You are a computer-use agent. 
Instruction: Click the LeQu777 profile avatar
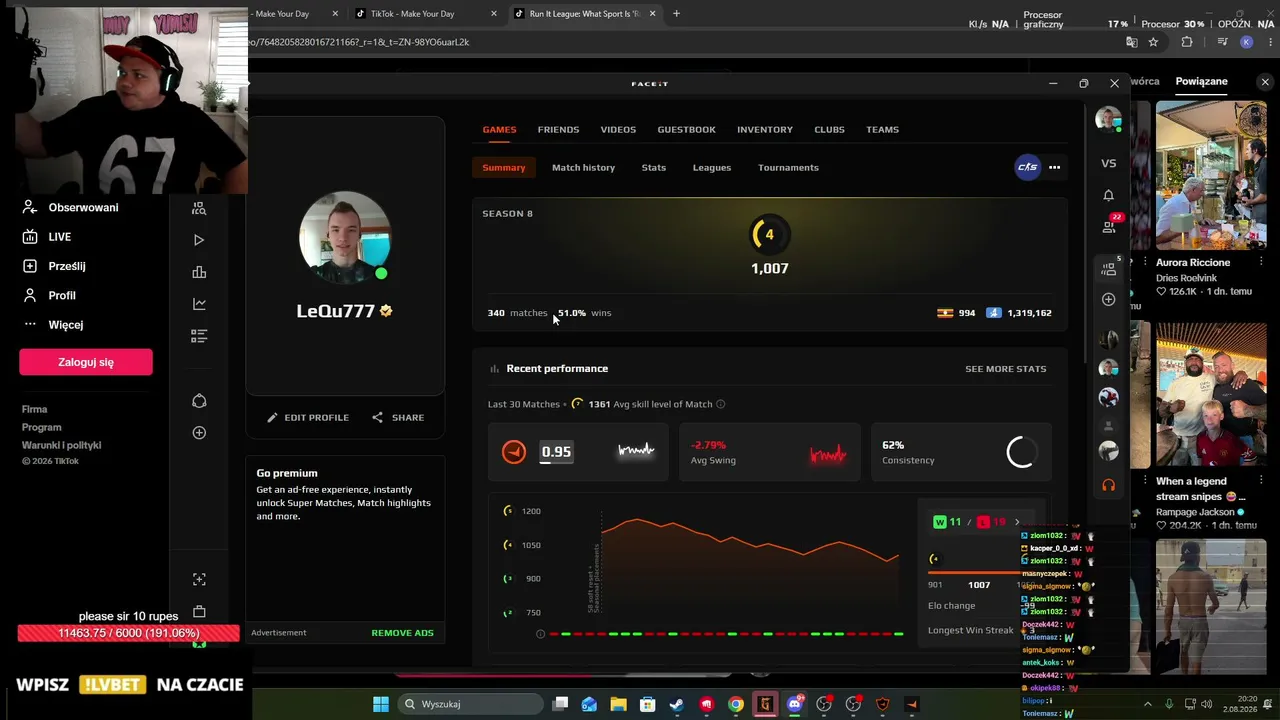[x=345, y=238]
